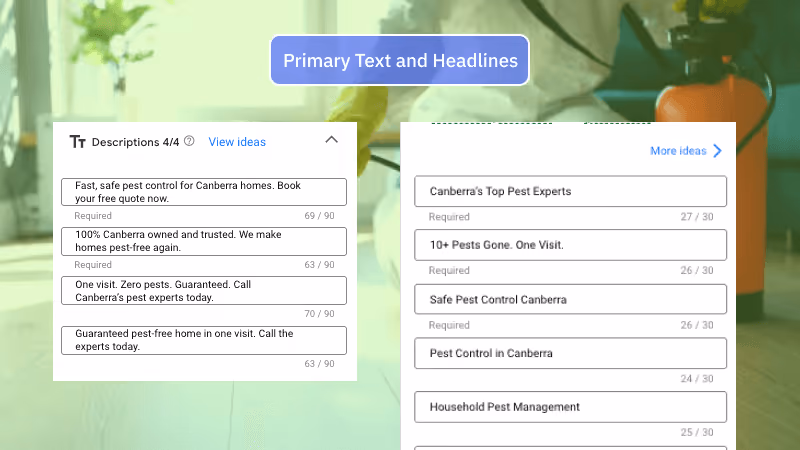Viewport: 800px width, 450px height.
Task: Edit the "10+ Pests Gone. One Visit." headline field
Action: tap(570, 245)
